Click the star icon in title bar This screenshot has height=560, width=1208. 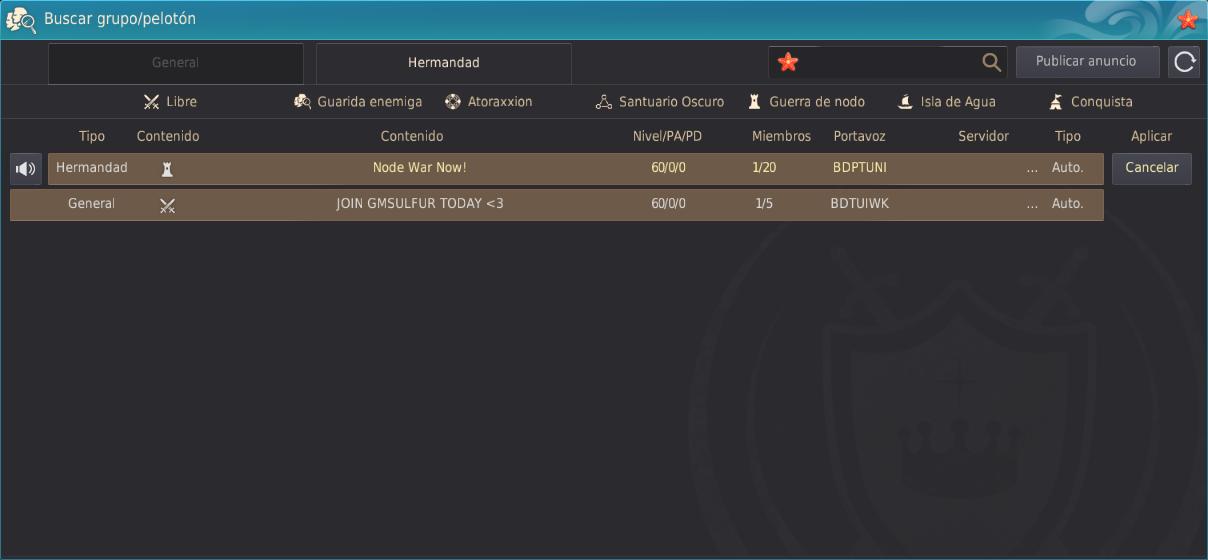point(1187,19)
